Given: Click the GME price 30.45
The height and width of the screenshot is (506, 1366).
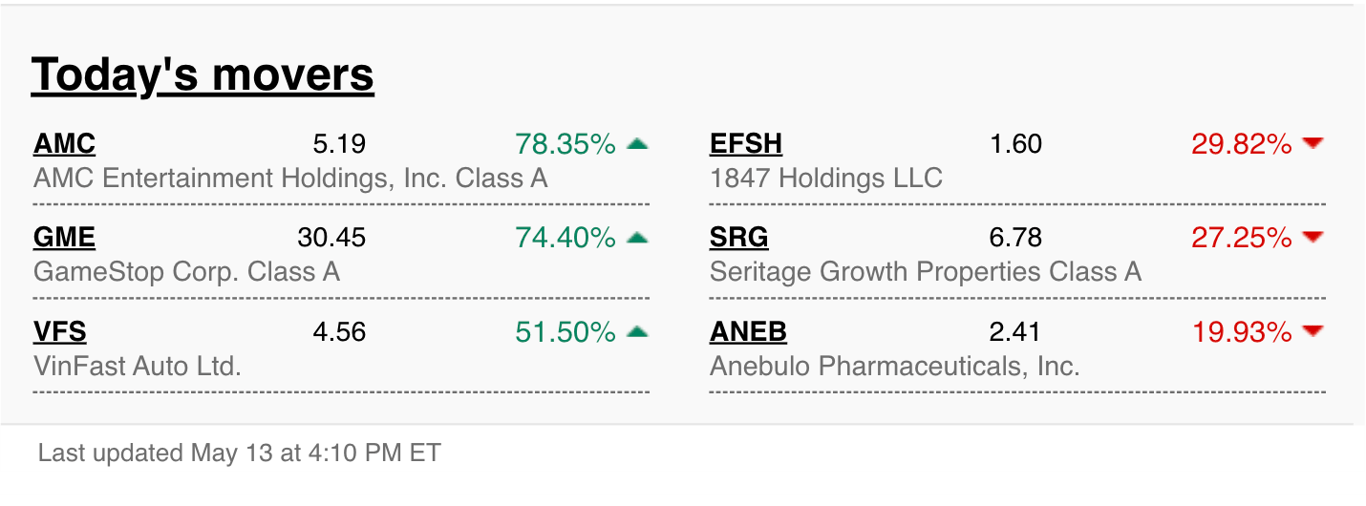Looking at the screenshot, I should click(332, 238).
